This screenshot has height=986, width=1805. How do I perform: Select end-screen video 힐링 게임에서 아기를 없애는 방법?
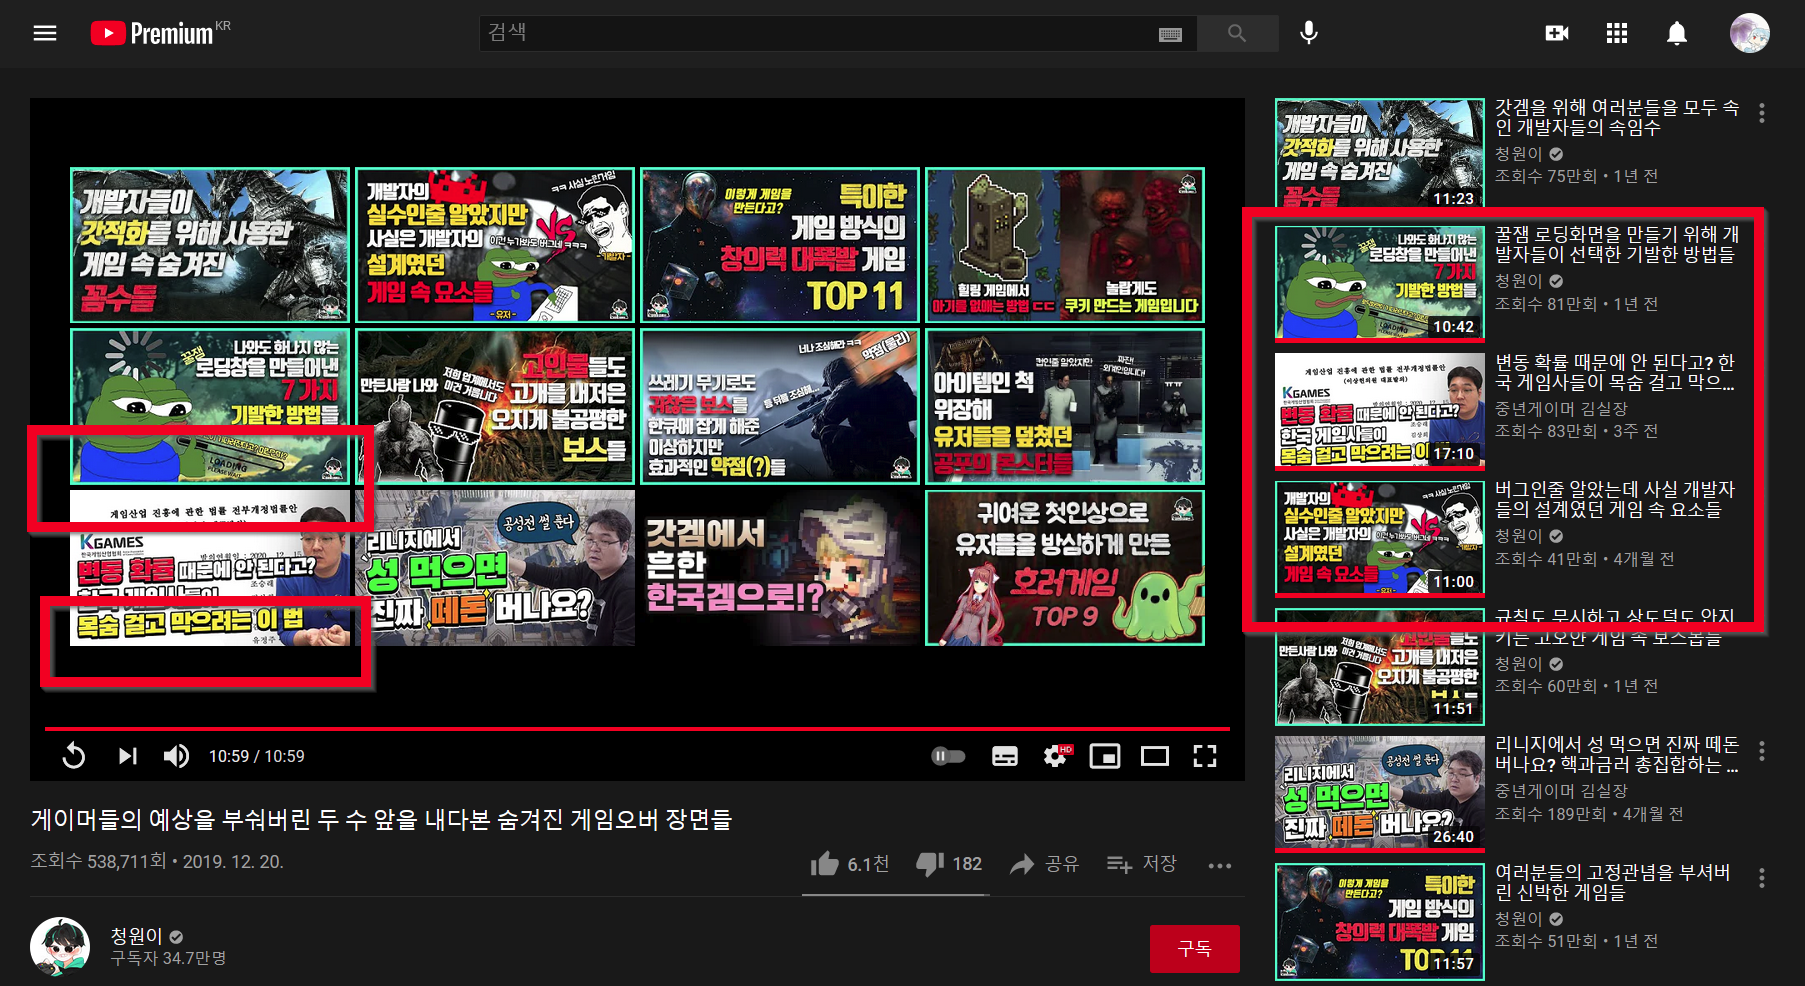(1065, 245)
